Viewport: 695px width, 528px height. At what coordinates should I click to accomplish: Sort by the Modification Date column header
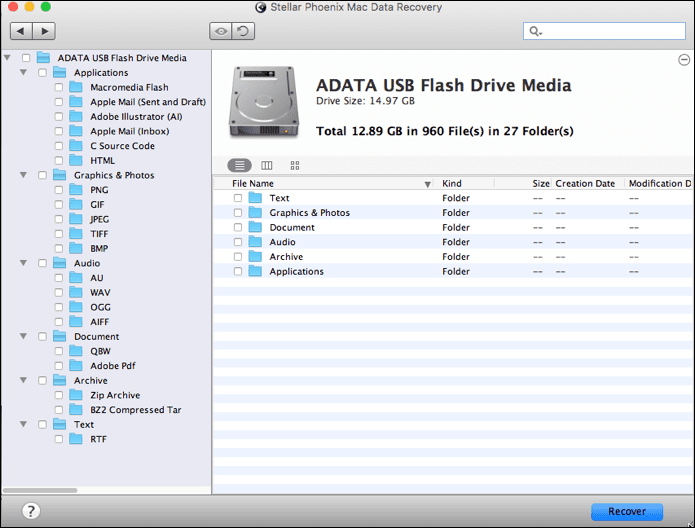(660, 184)
